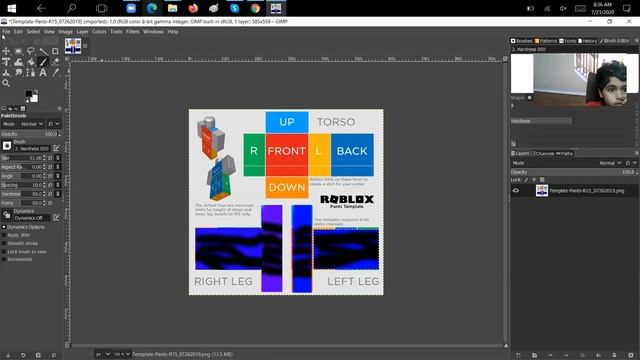Click the dynamics preview button

click(x=7, y=215)
